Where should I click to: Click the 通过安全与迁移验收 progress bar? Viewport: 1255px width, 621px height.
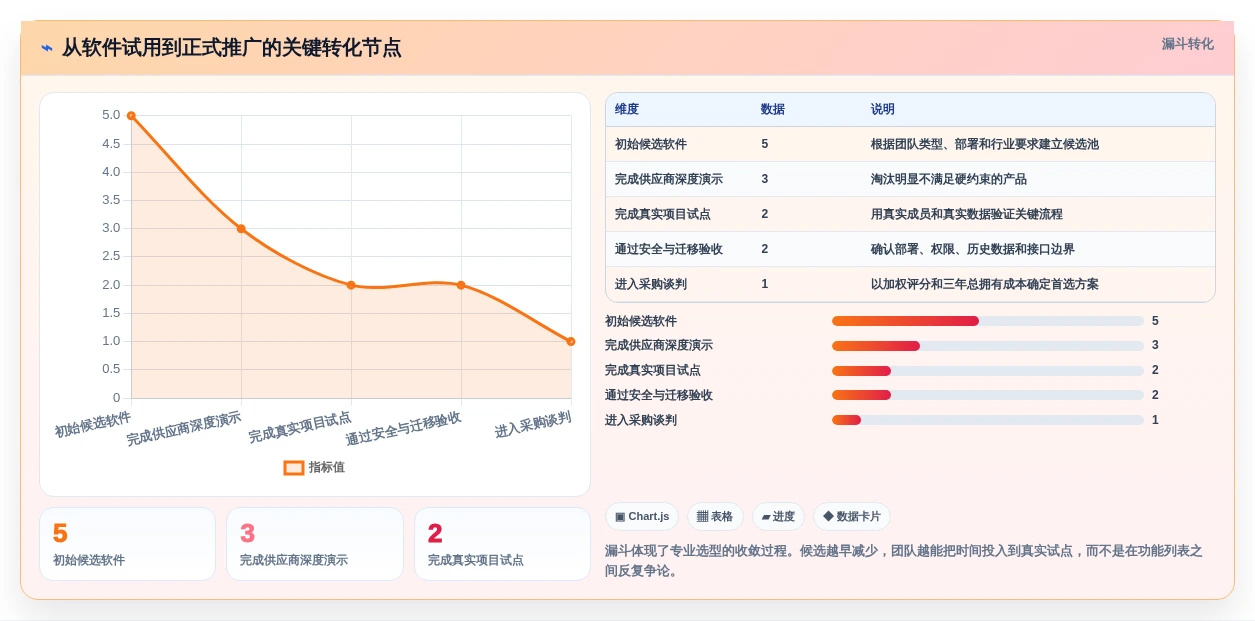[988, 395]
